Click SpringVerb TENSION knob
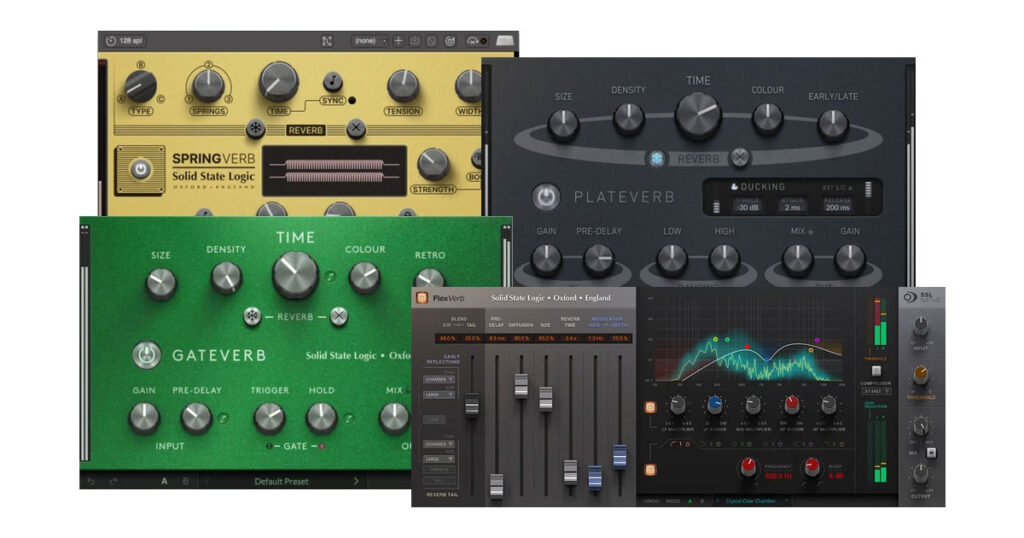This screenshot has width=1024, height=538. point(403,86)
